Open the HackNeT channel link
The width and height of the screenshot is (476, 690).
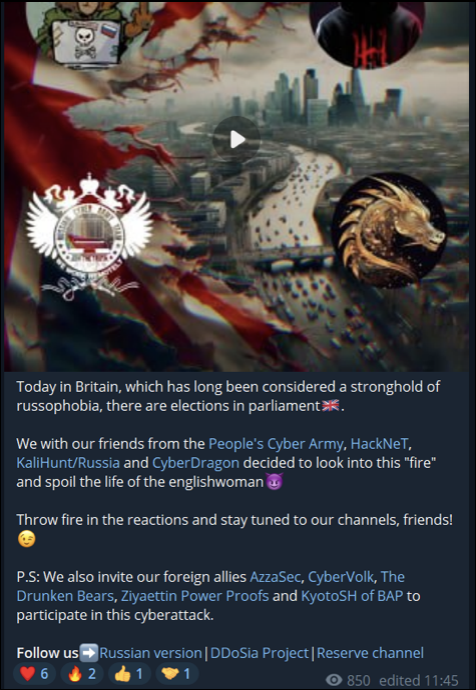(379, 444)
